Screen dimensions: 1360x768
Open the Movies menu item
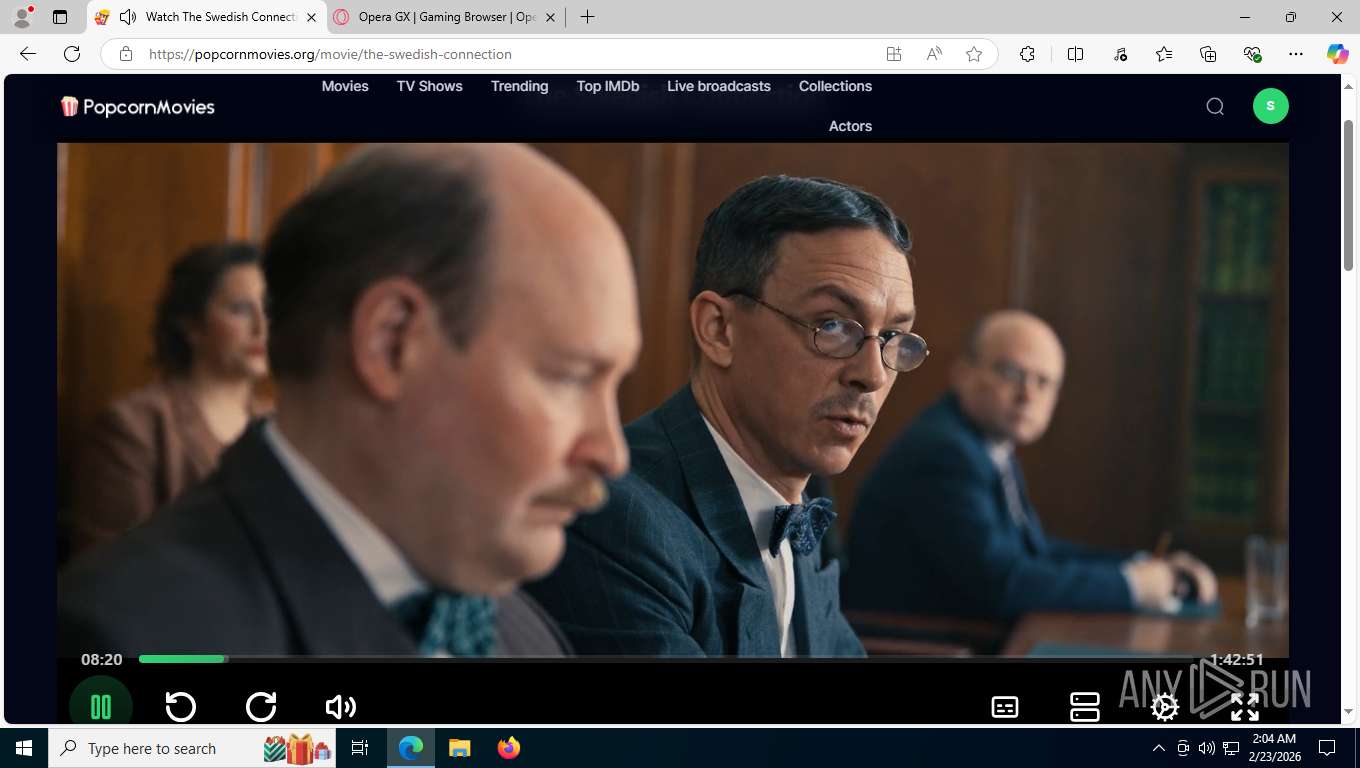click(x=345, y=86)
